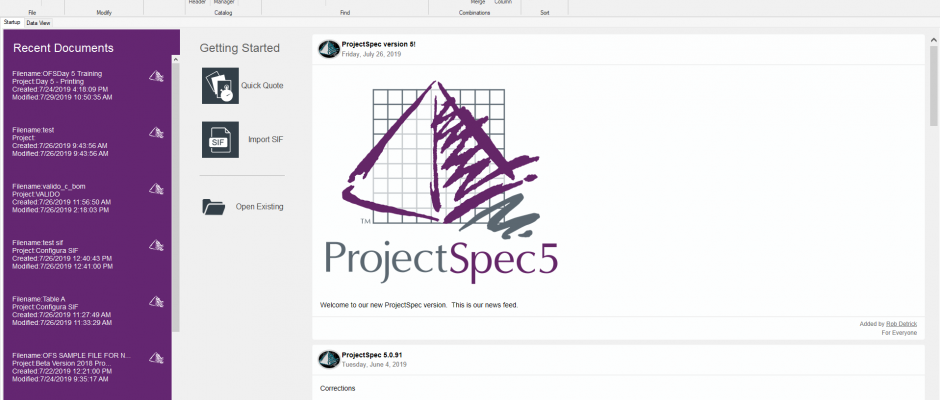
Task: Click icon beside Filename:test recent document
Action: 156,132
